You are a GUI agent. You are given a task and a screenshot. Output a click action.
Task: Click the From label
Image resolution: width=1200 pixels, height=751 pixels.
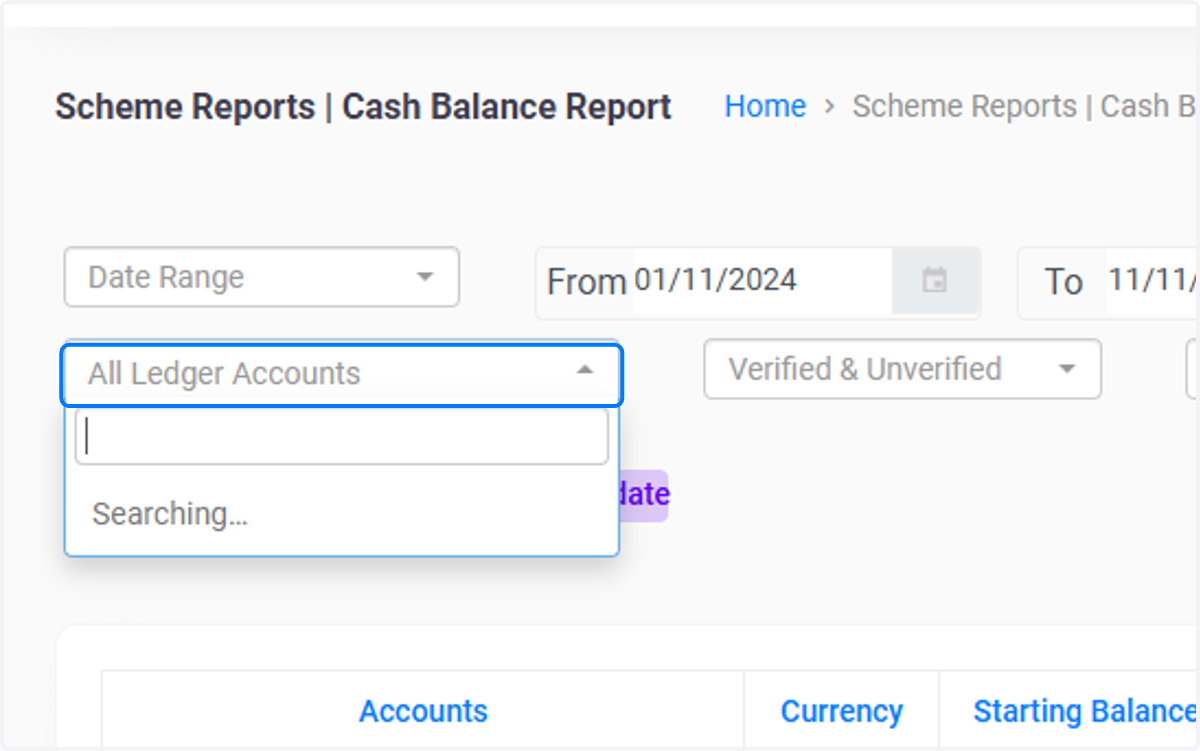pyautogui.click(x=586, y=282)
